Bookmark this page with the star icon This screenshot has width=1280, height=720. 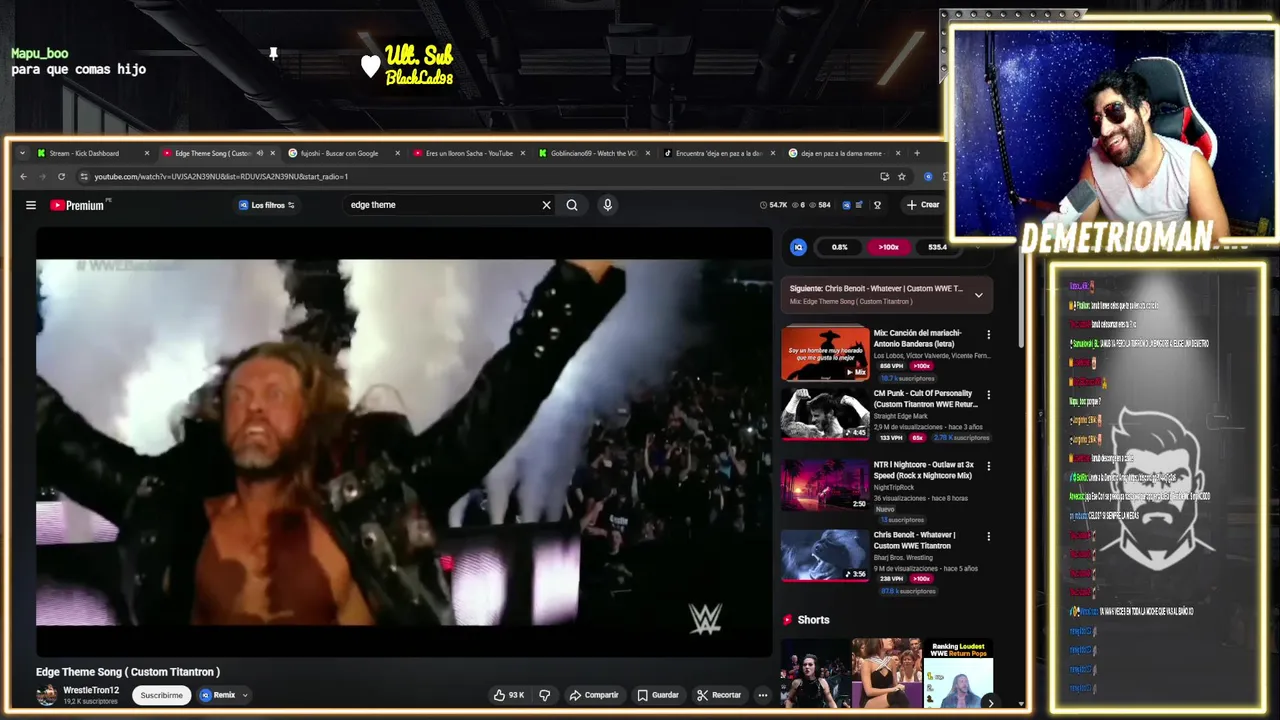[901, 177]
